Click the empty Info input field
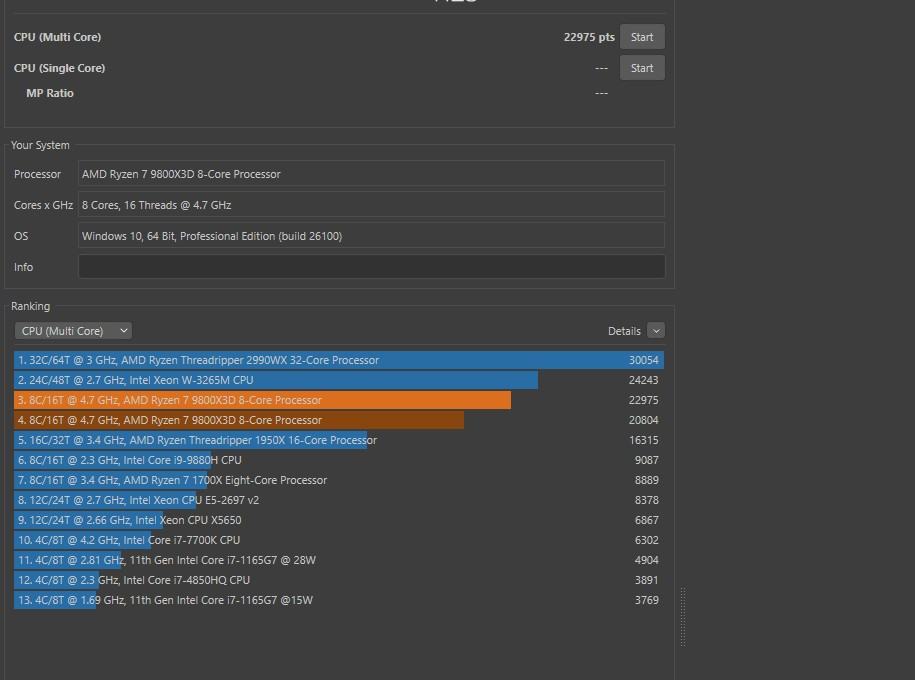 point(372,267)
